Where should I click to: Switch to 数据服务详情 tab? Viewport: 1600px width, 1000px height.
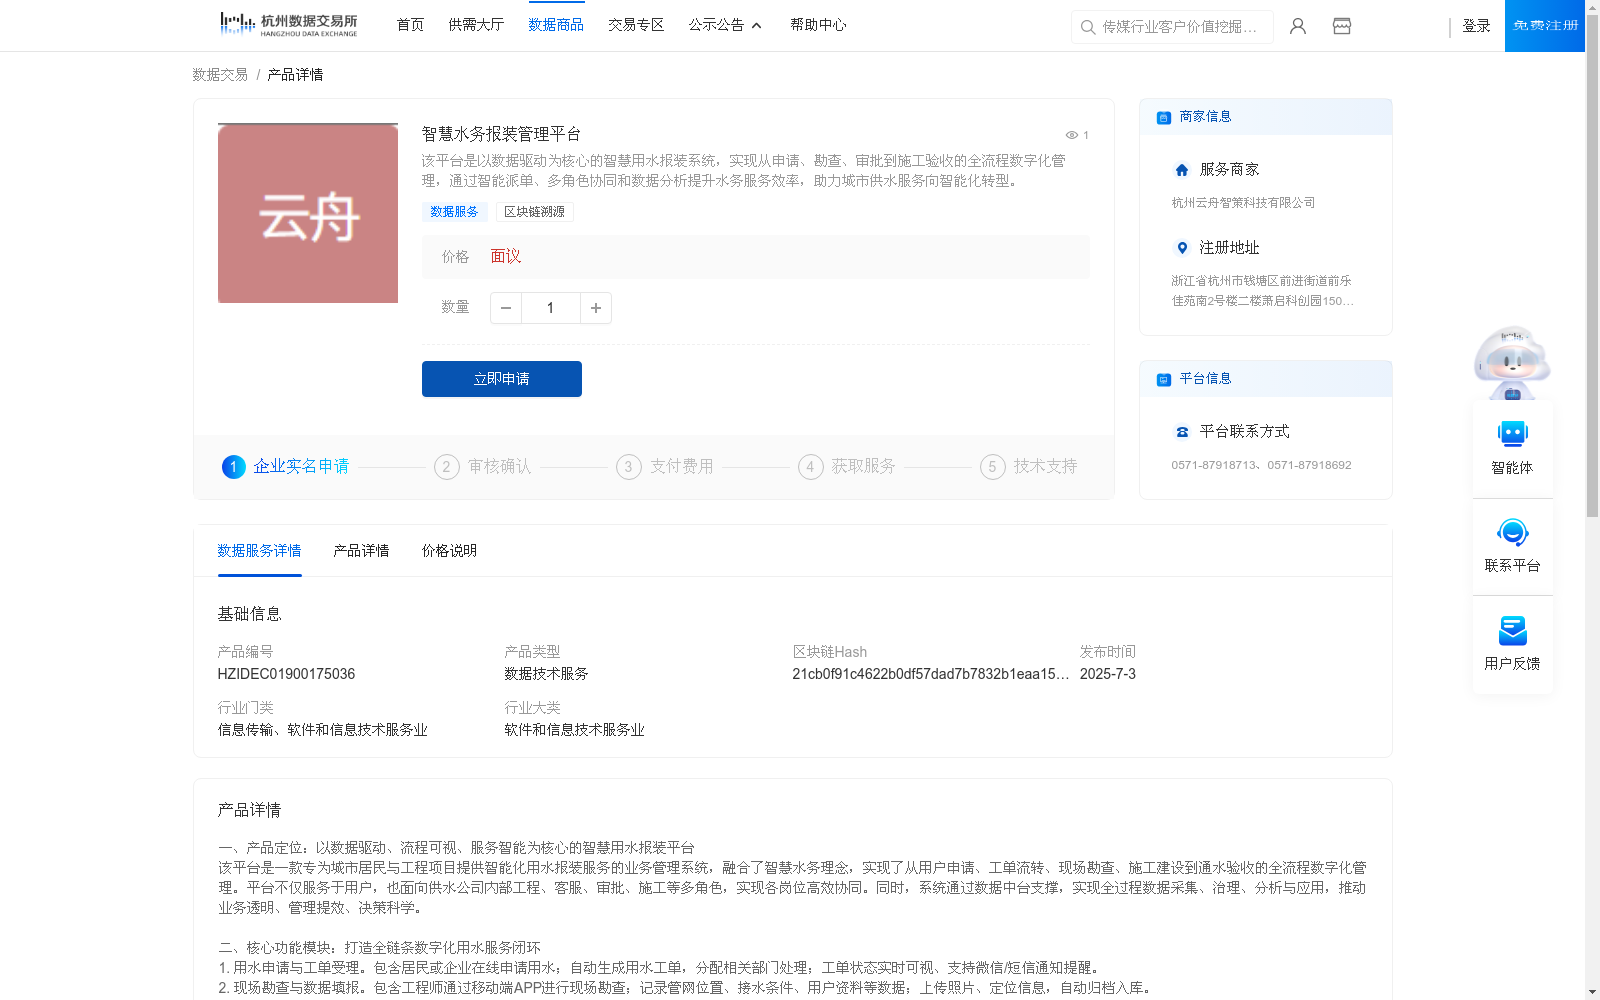click(x=259, y=551)
